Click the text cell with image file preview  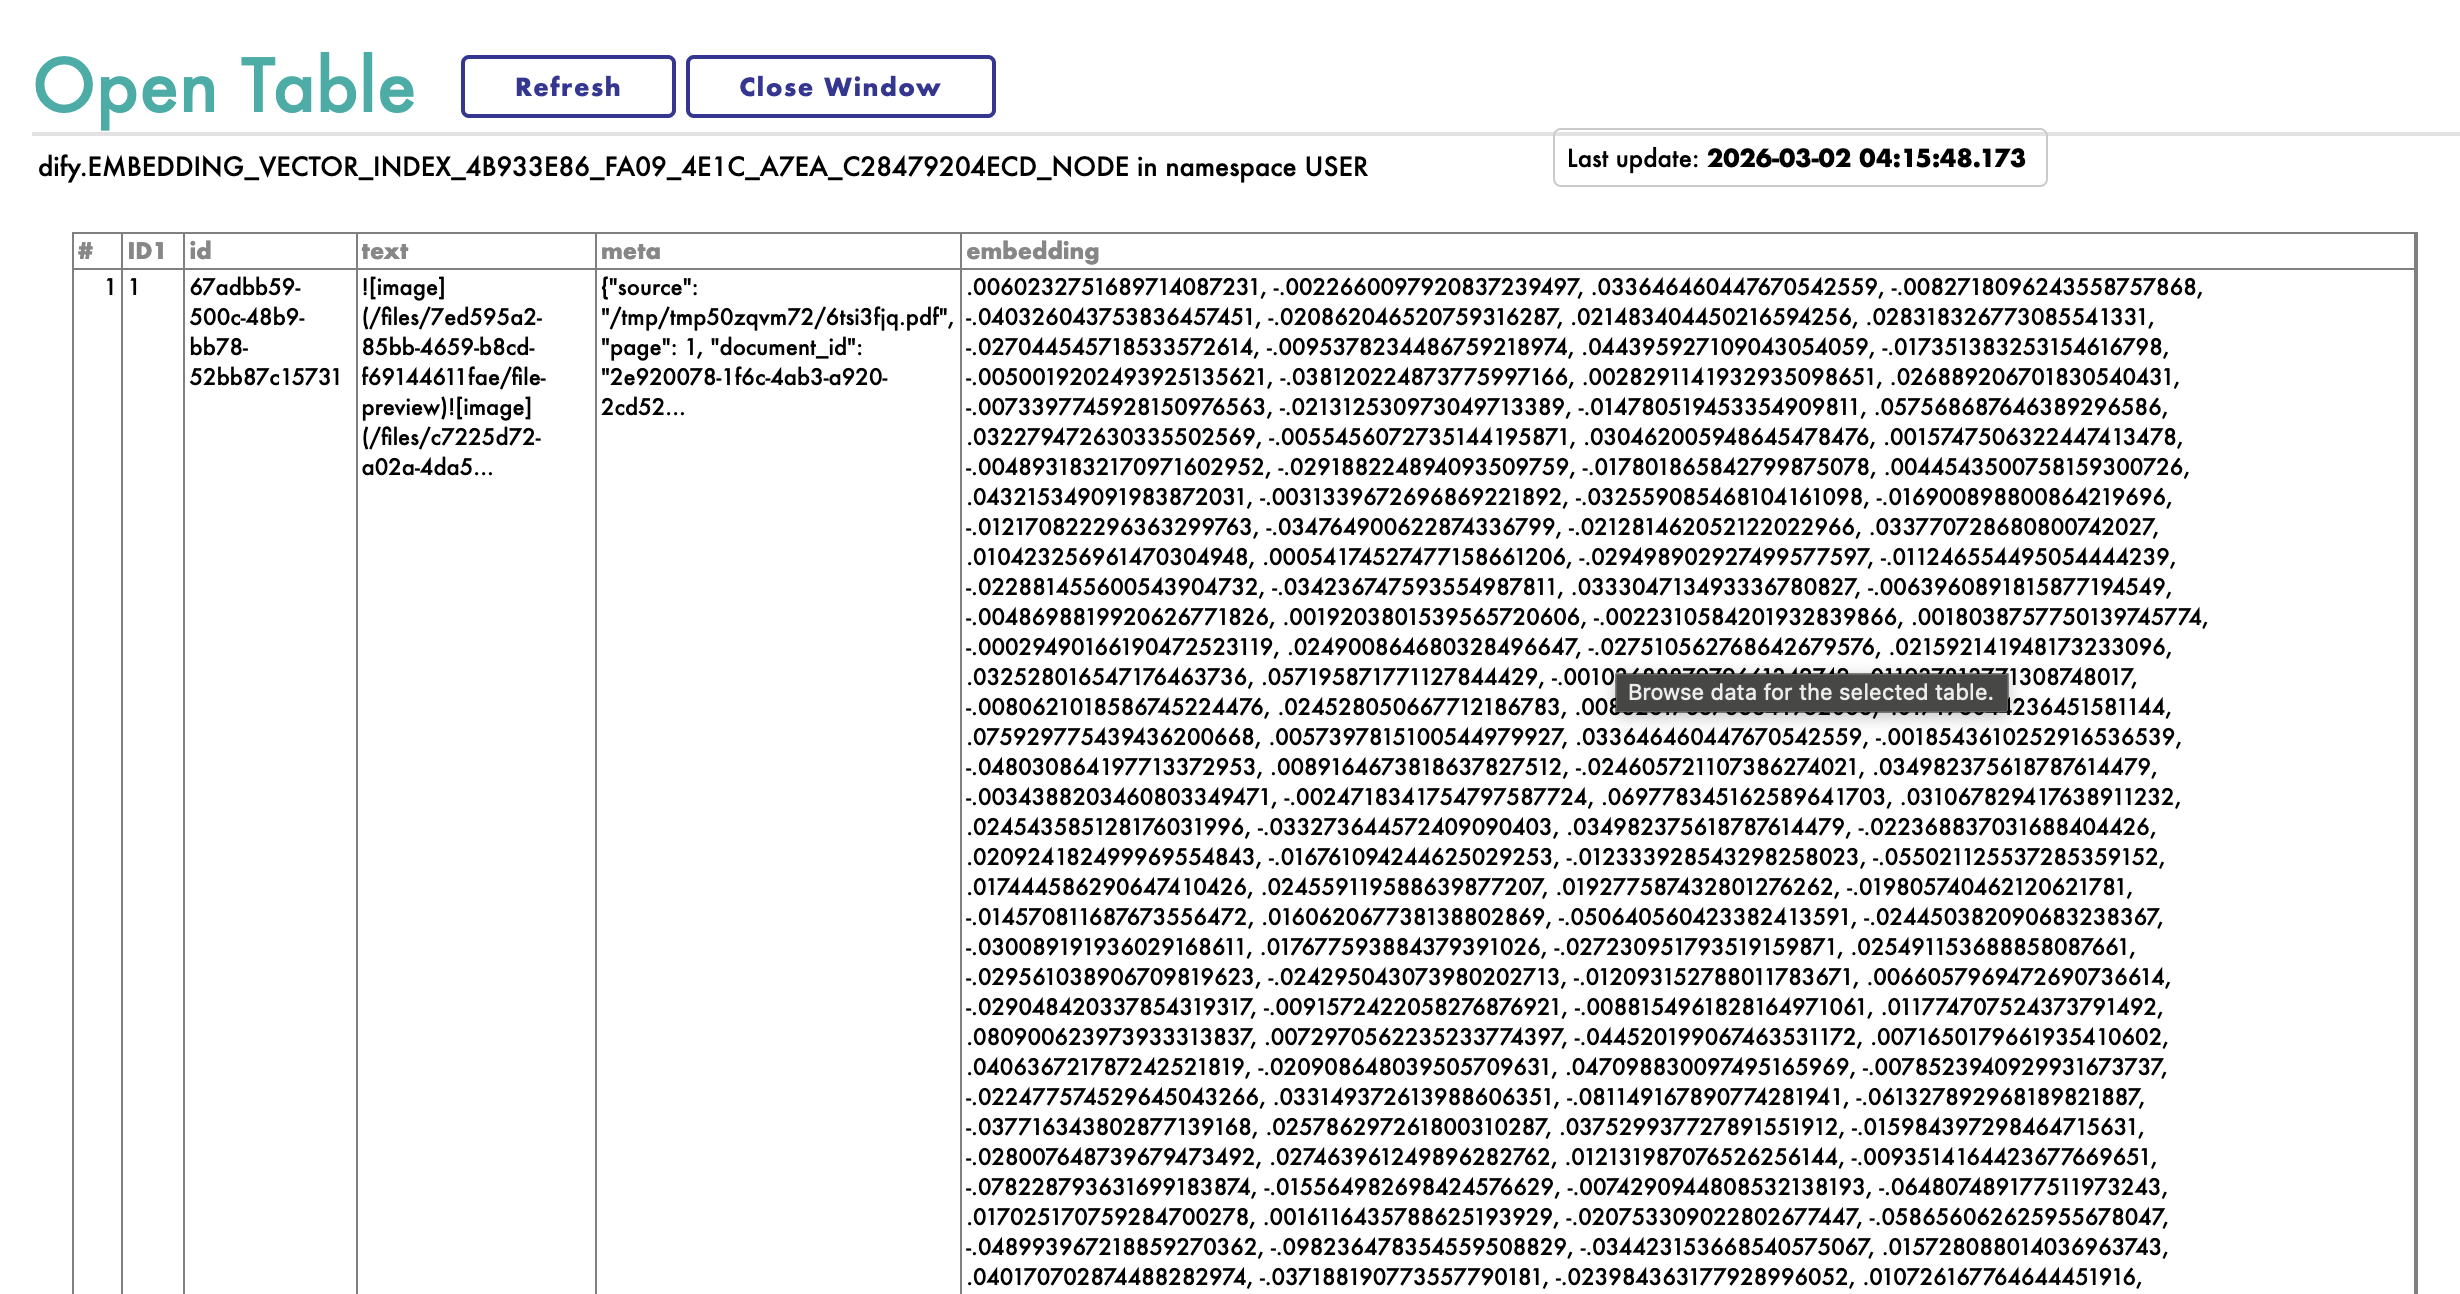pos(452,377)
